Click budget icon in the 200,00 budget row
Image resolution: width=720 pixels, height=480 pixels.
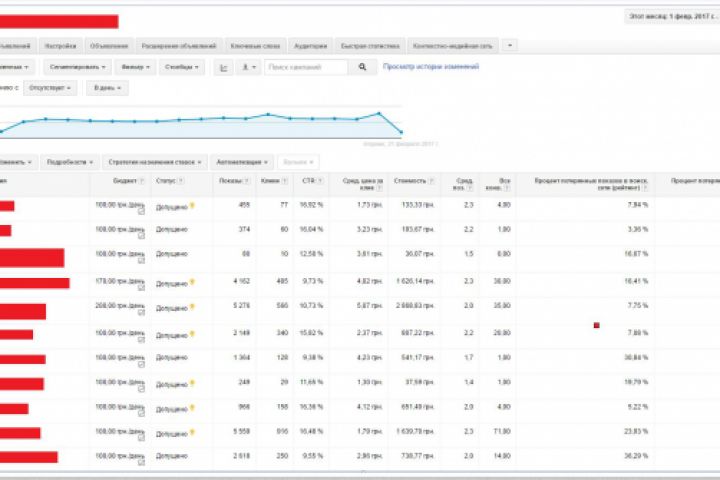click(141, 312)
